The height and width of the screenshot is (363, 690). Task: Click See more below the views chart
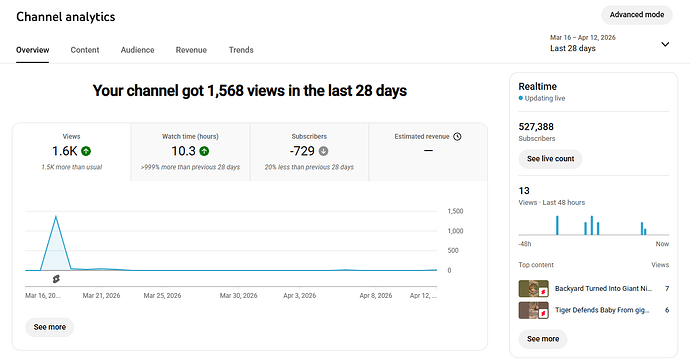50,327
